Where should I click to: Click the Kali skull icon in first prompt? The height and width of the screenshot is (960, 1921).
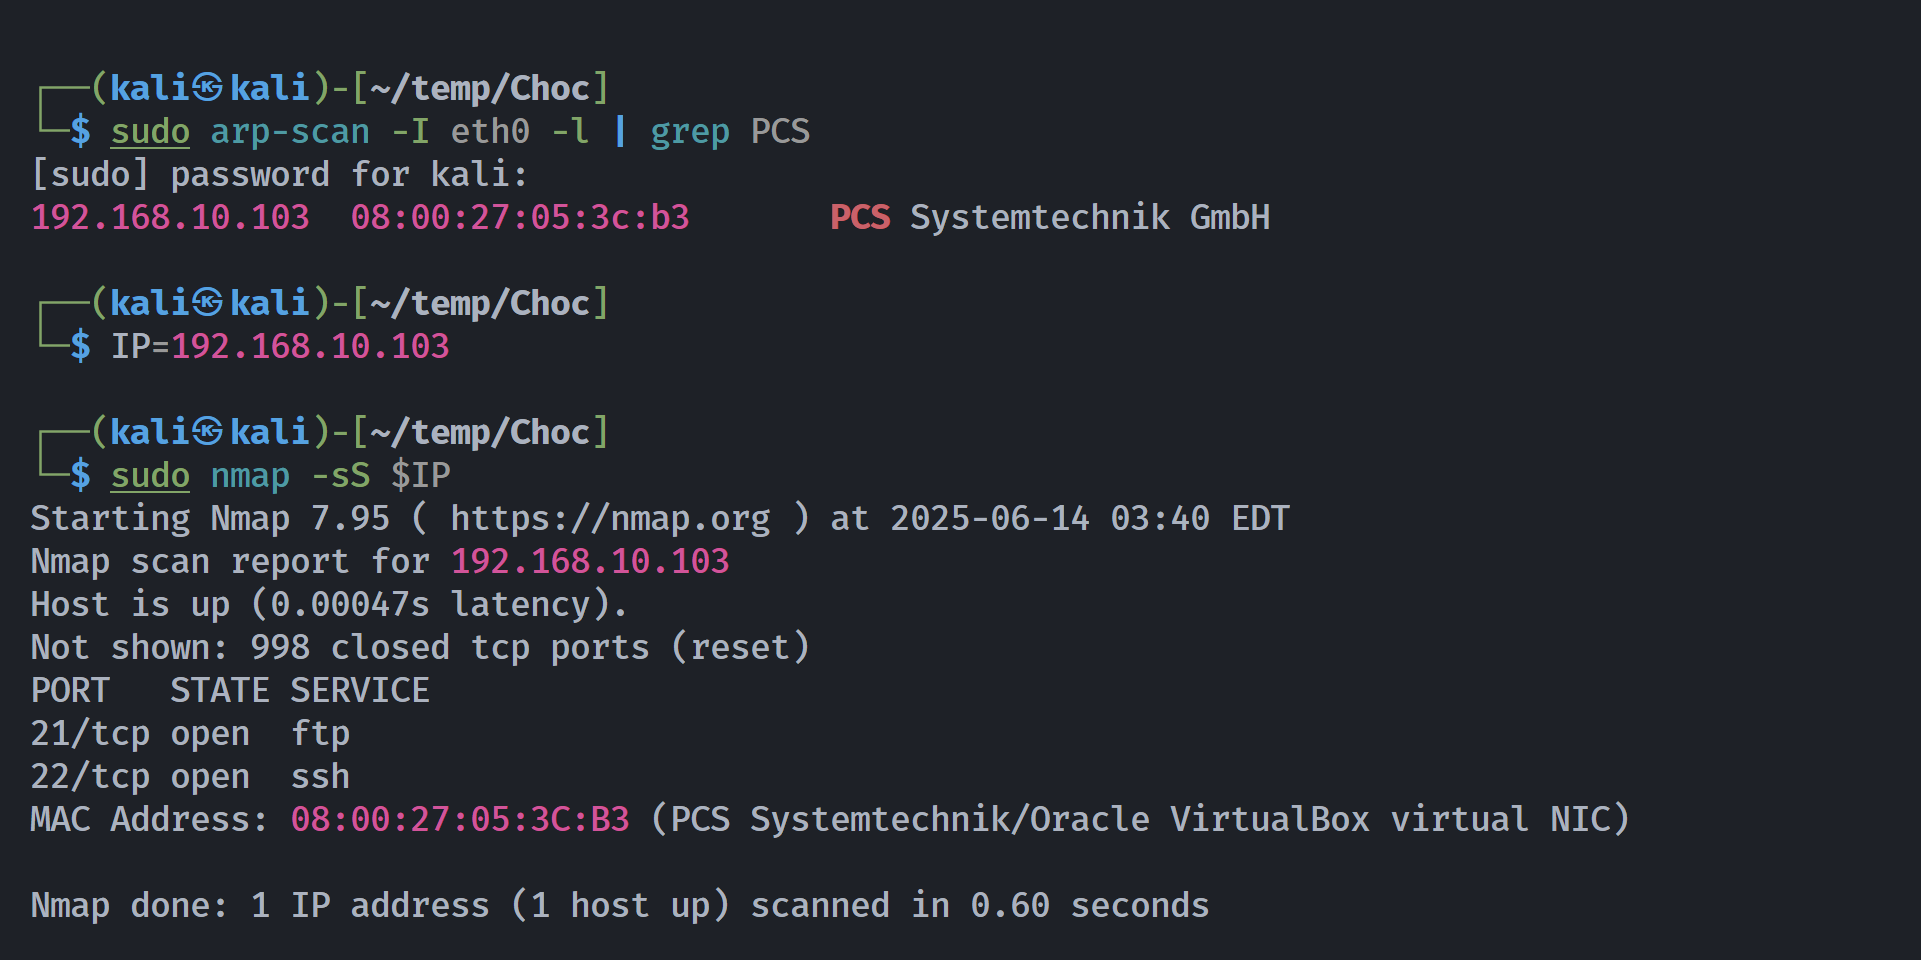(208, 88)
